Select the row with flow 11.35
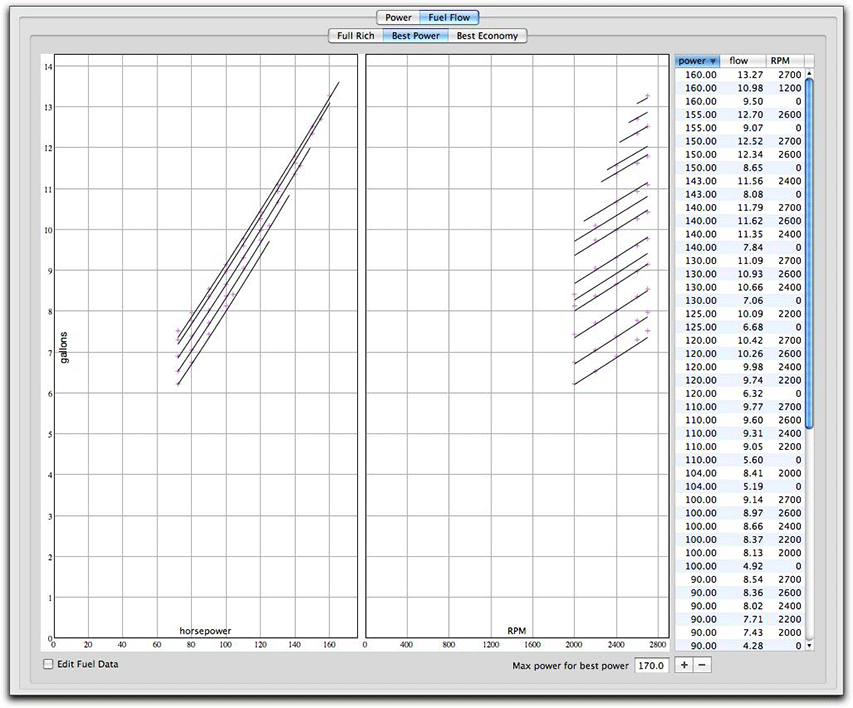The width and height of the screenshot is (853, 708). (x=740, y=234)
